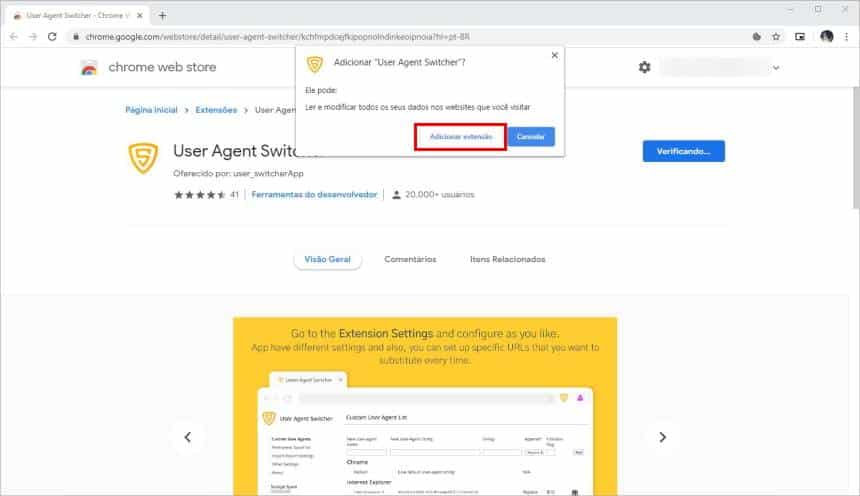Screen dimensions: 860x496
Task: Go to Extensões breadcrumb
Action: point(216,110)
